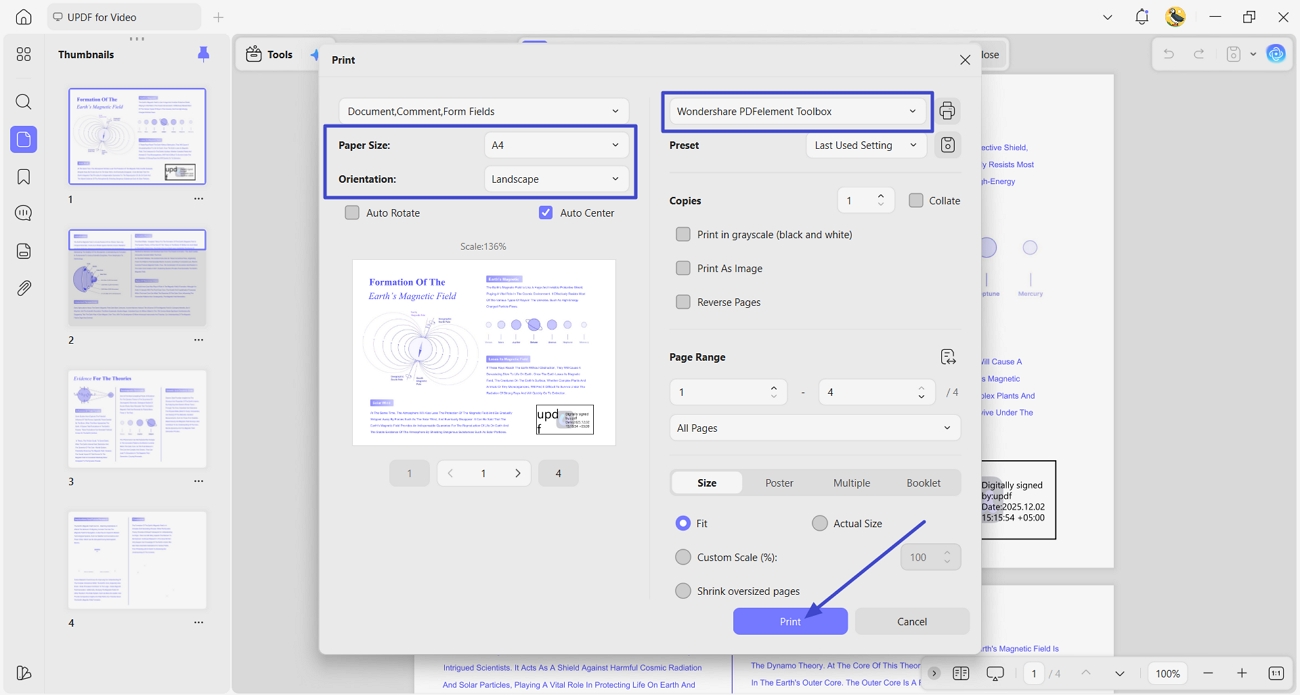
Task: Open the Preset Last Used Setting dropdown
Action: [866, 145]
